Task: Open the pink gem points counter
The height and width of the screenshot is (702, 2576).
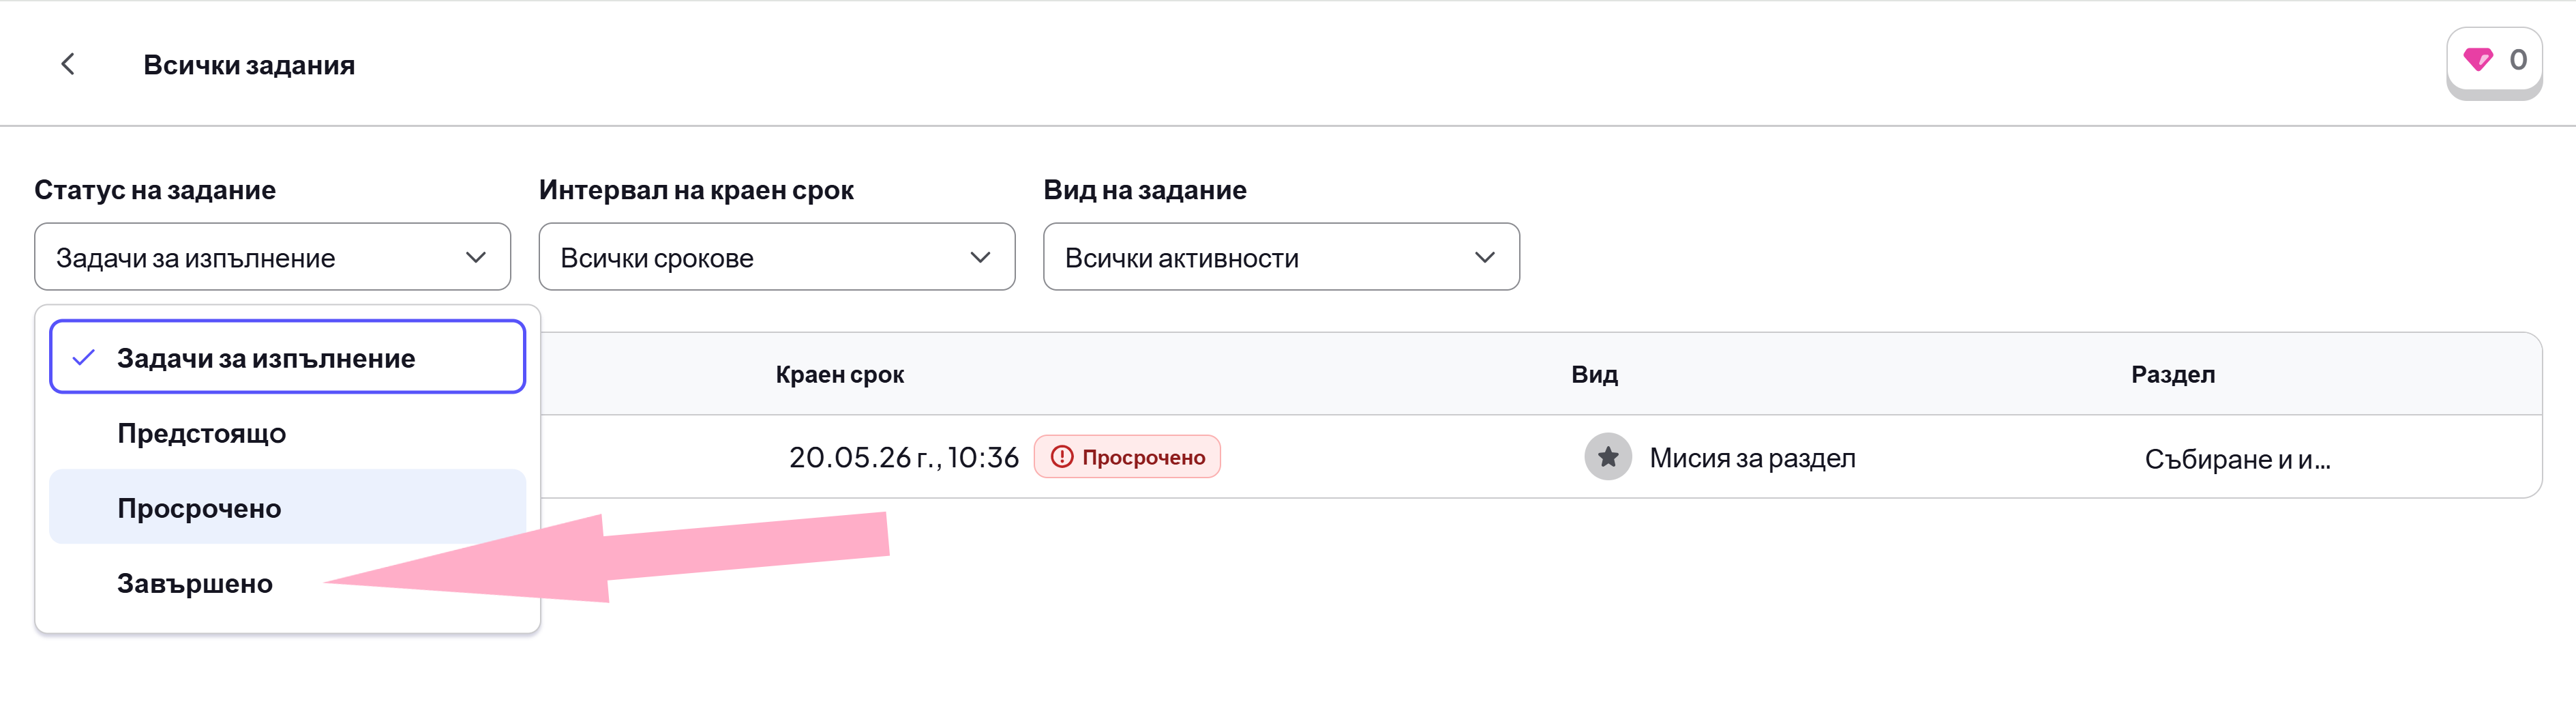Action: (x=2493, y=61)
